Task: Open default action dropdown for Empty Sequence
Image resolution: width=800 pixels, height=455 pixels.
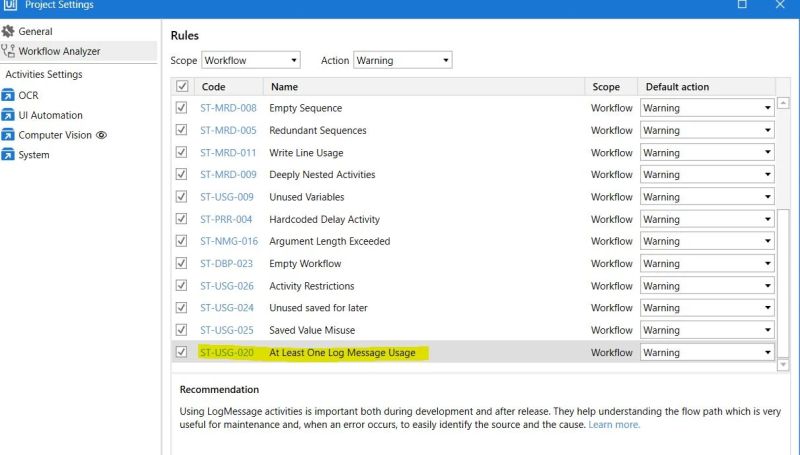Action: click(707, 108)
